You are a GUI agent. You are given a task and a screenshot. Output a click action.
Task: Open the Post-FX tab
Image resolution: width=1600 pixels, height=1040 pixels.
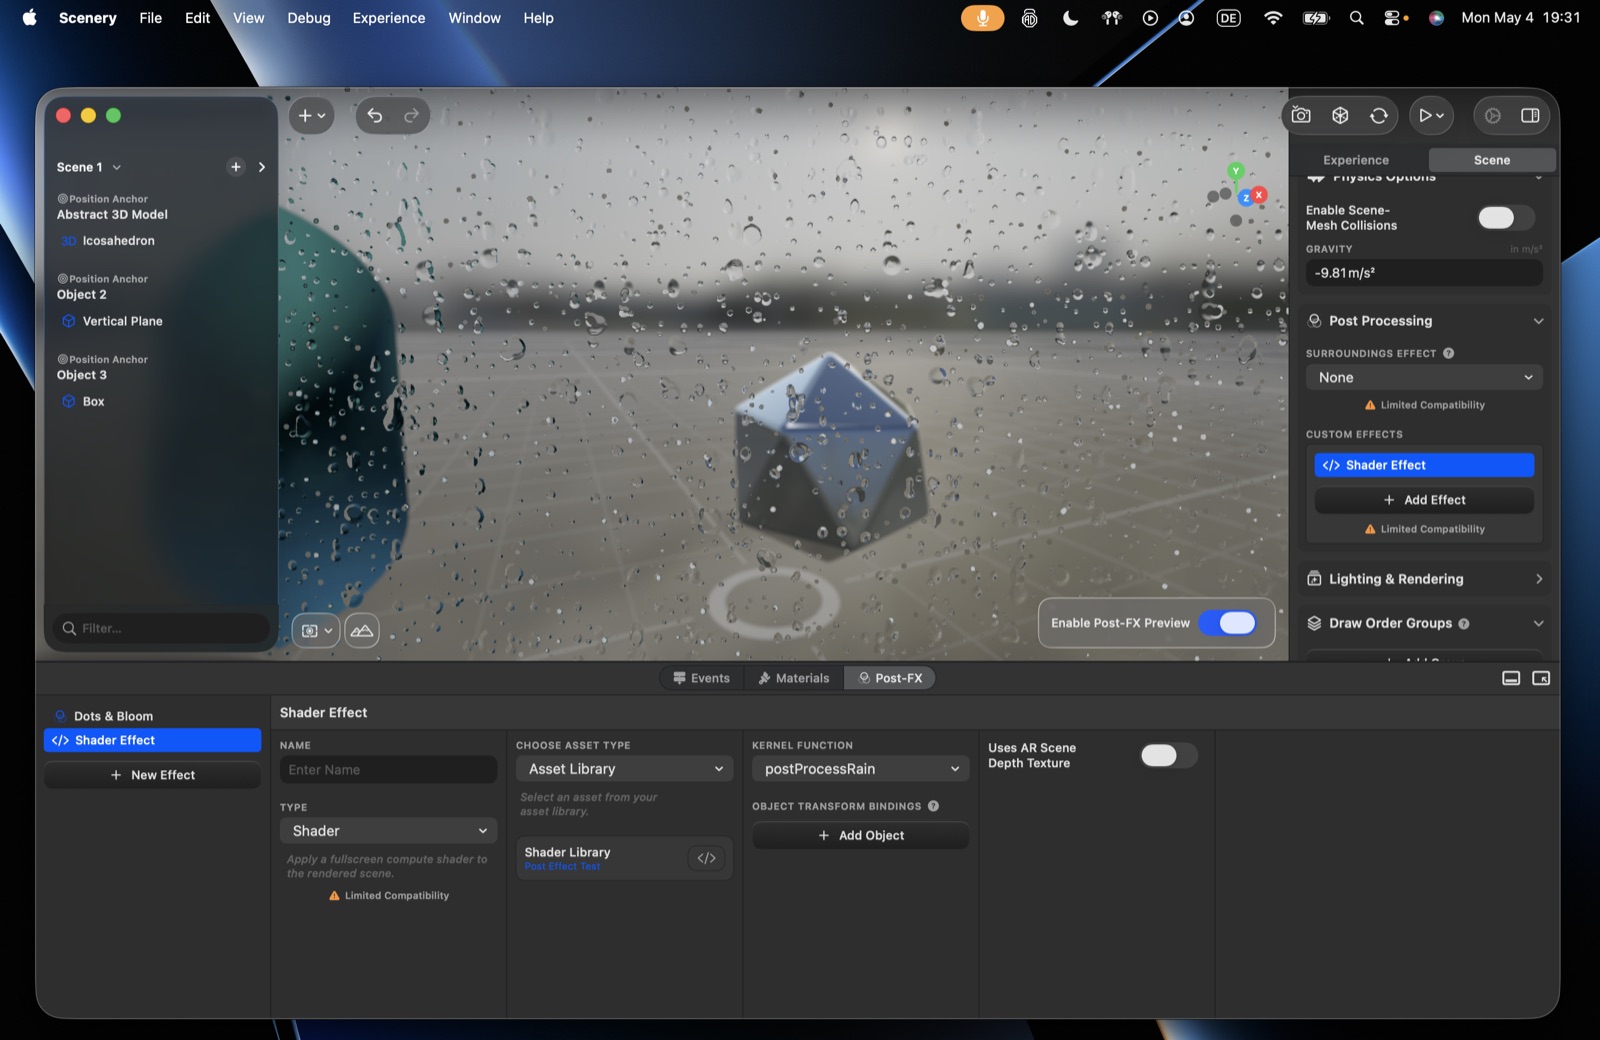pyautogui.click(x=890, y=678)
